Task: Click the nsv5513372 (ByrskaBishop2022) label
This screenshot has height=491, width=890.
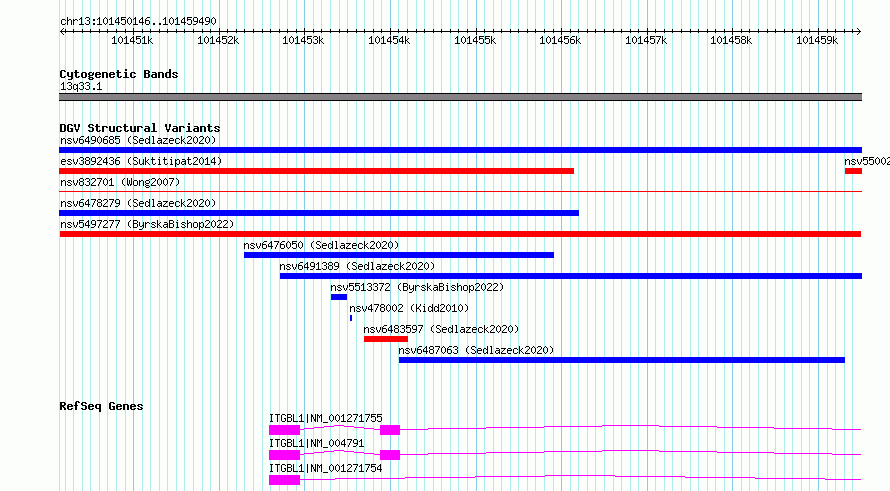Action: (x=417, y=287)
